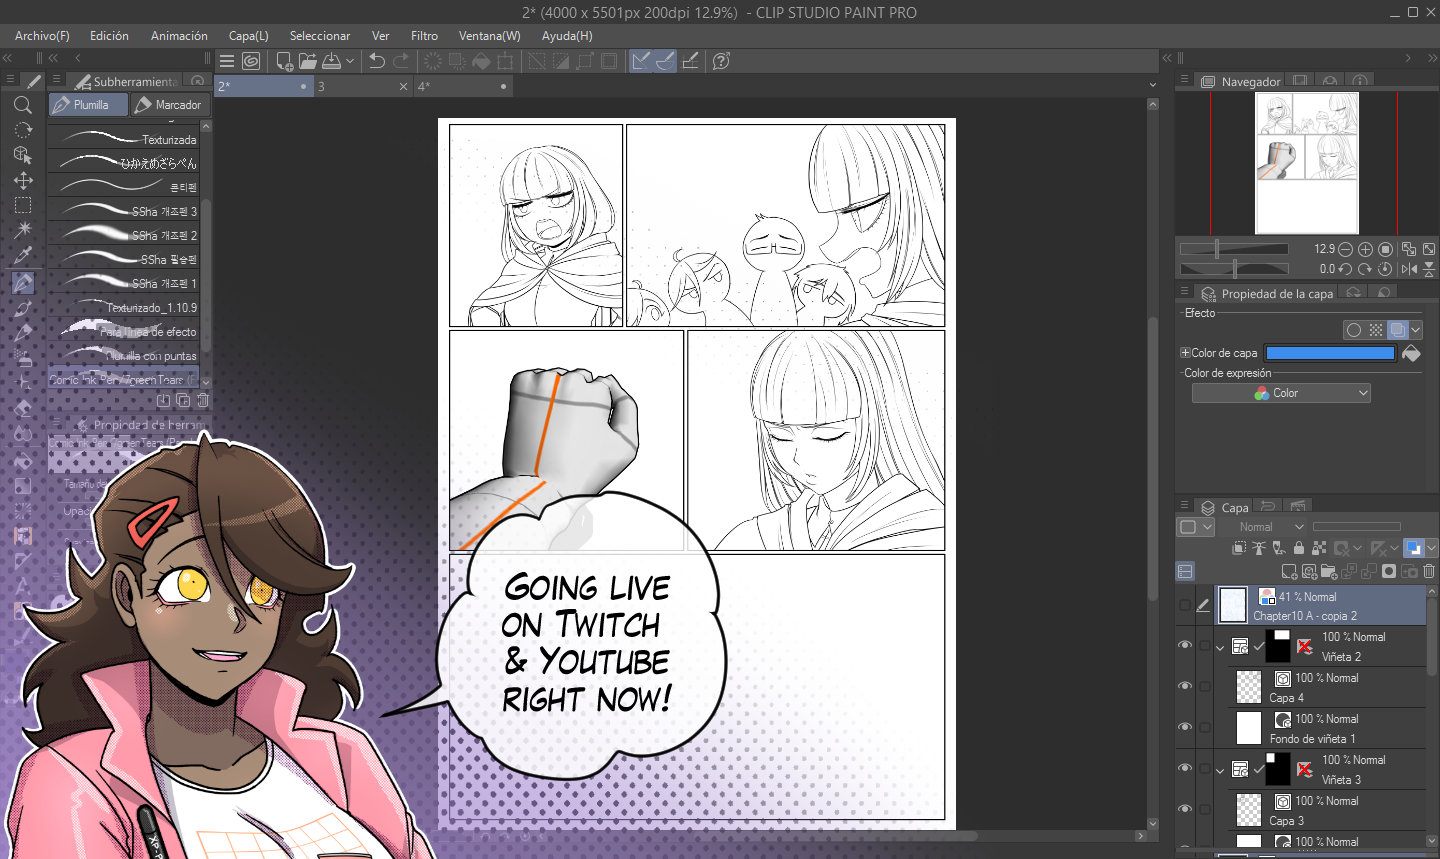Choose the Texturizada pen brush
Image resolution: width=1440 pixels, height=859 pixels.
pyautogui.click(x=128, y=139)
